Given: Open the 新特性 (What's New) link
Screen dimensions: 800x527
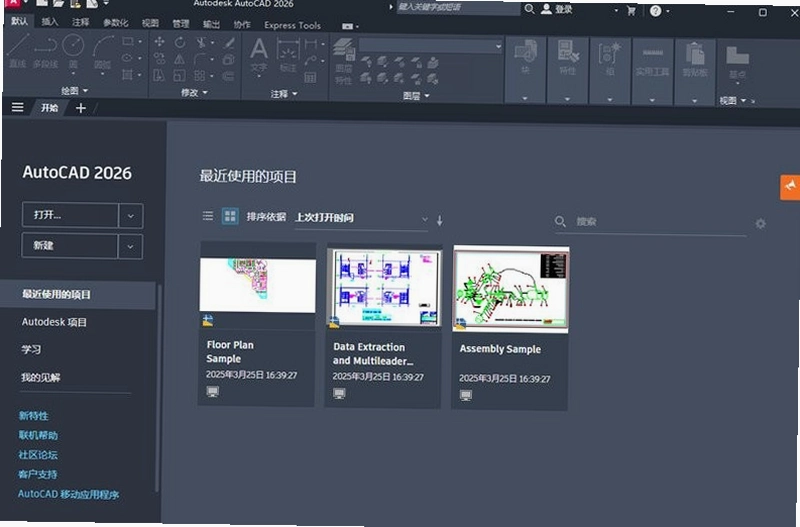Looking at the screenshot, I should pyautogui.click(x=34, y=416).
